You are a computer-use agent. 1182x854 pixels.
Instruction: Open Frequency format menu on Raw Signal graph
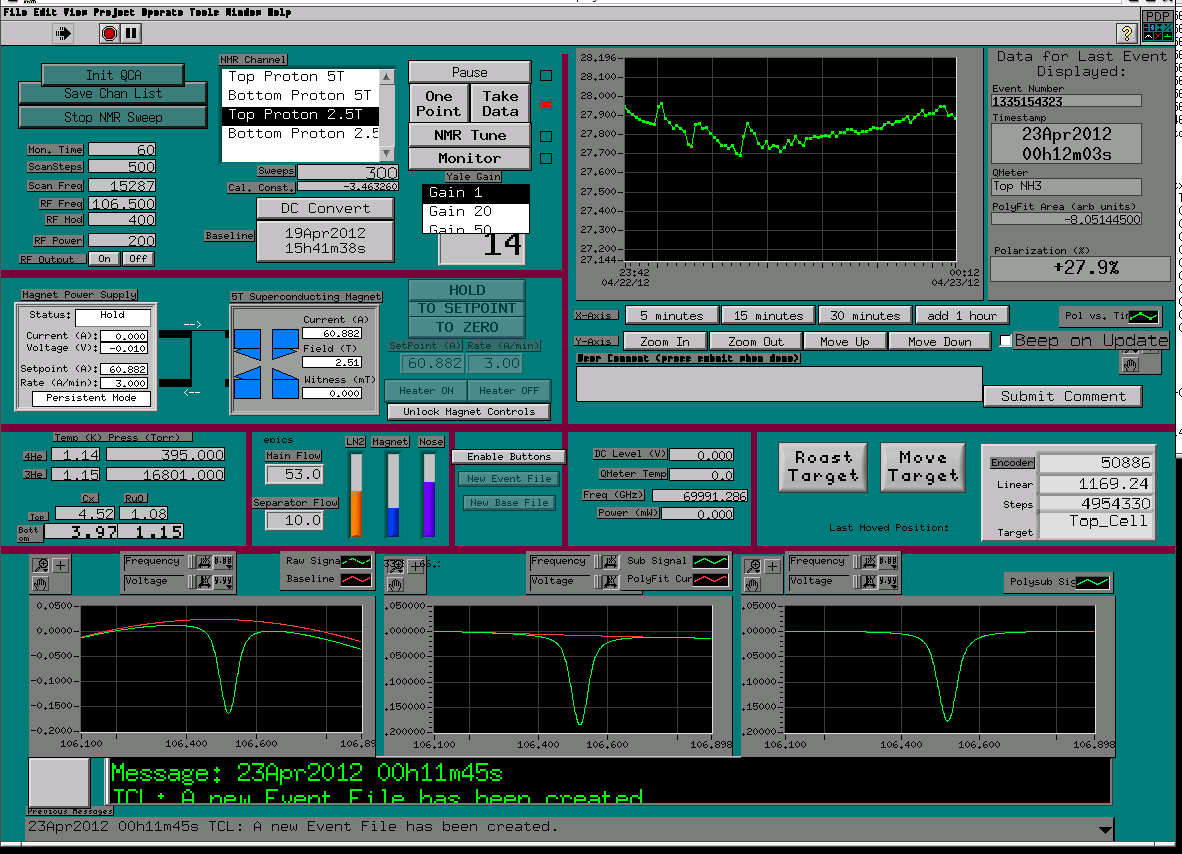(x=223, y=562)
